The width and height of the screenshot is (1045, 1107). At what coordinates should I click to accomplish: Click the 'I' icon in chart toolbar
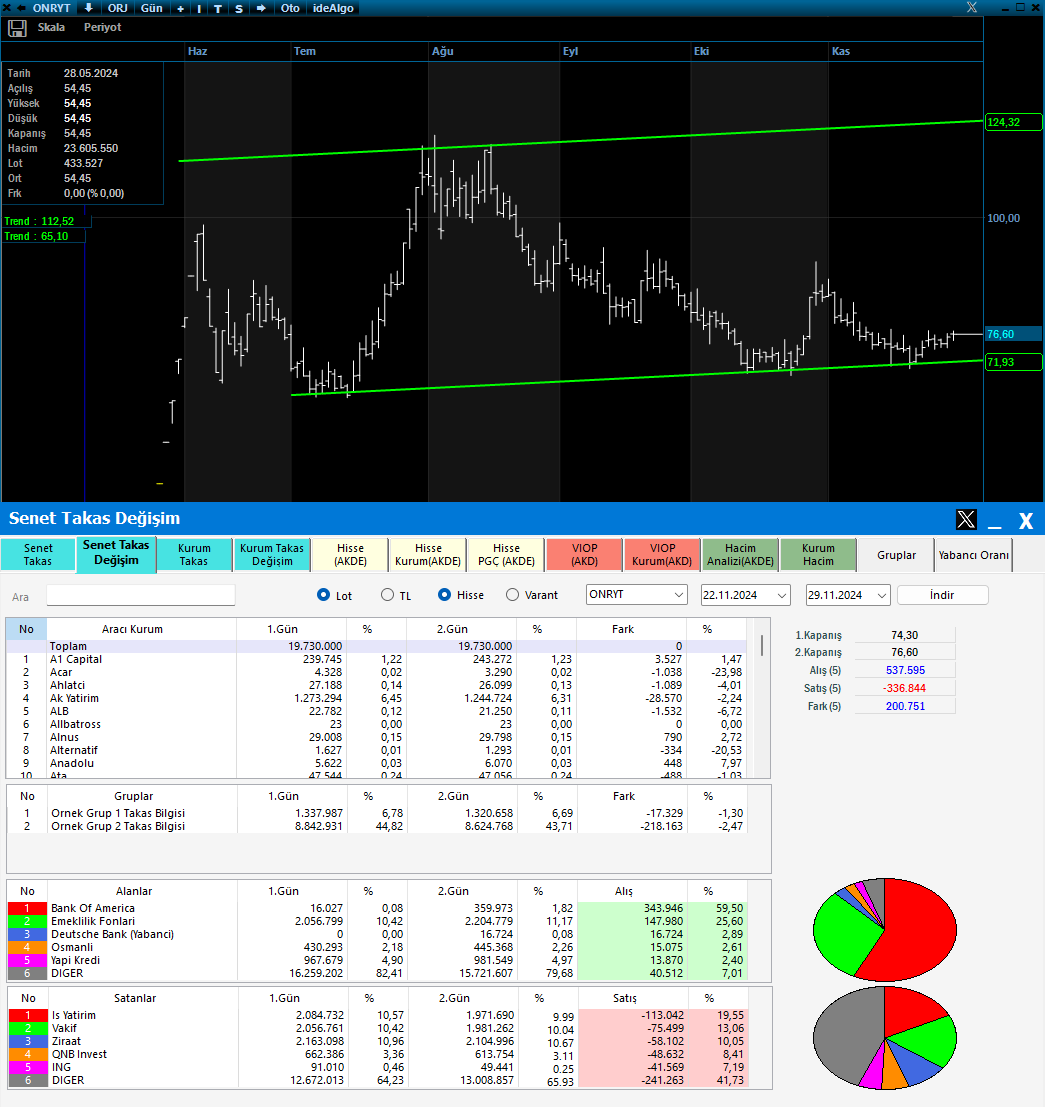(199, 8)
